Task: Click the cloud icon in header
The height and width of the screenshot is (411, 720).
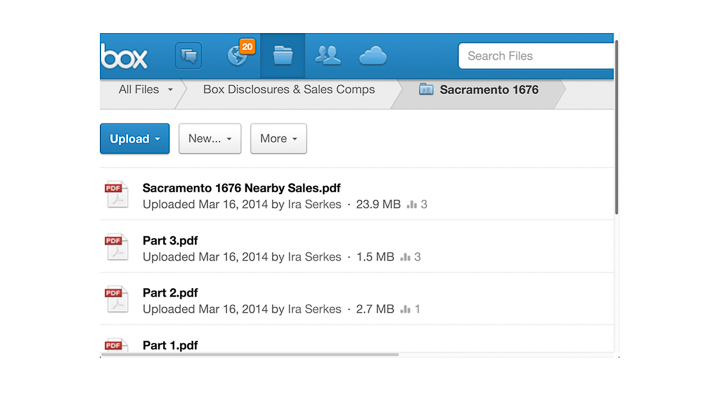Action: tap(372, 56)
